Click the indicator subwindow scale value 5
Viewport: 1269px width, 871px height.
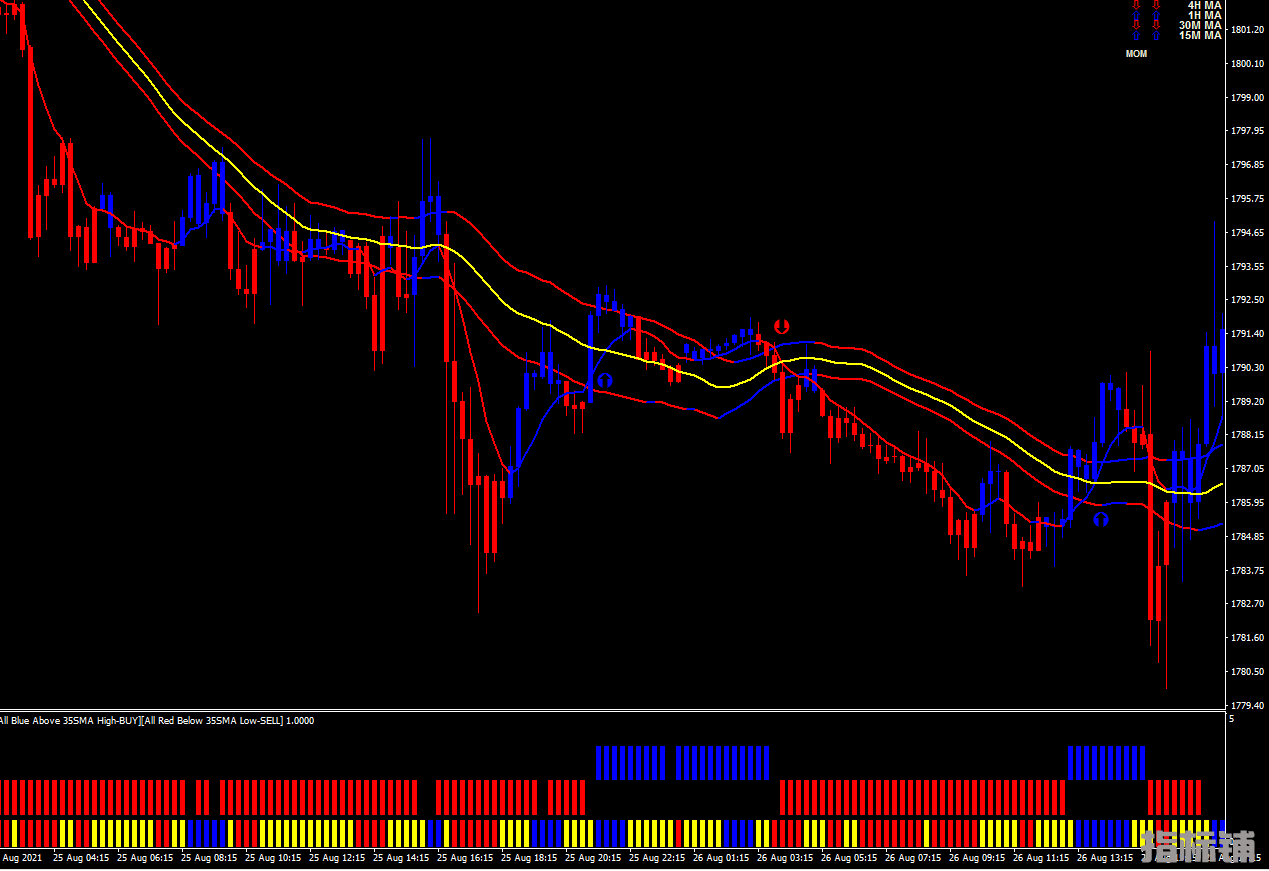[1231, 719]
